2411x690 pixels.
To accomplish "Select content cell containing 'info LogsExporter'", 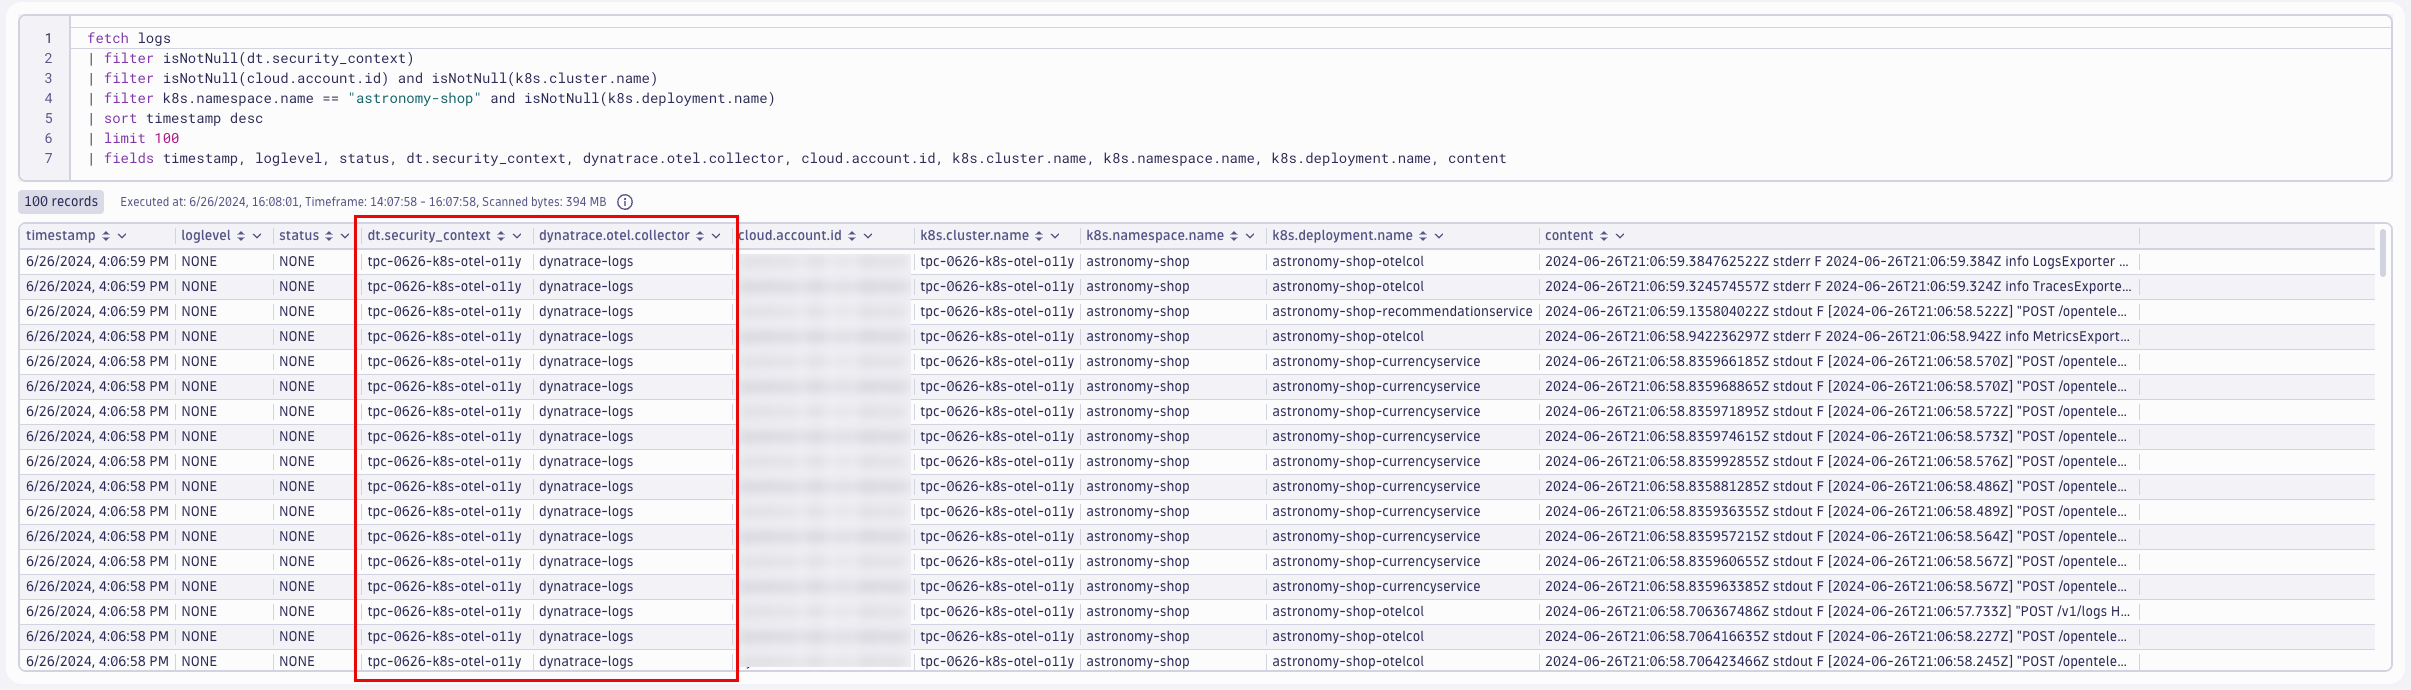I will [x=1837, y=261].
